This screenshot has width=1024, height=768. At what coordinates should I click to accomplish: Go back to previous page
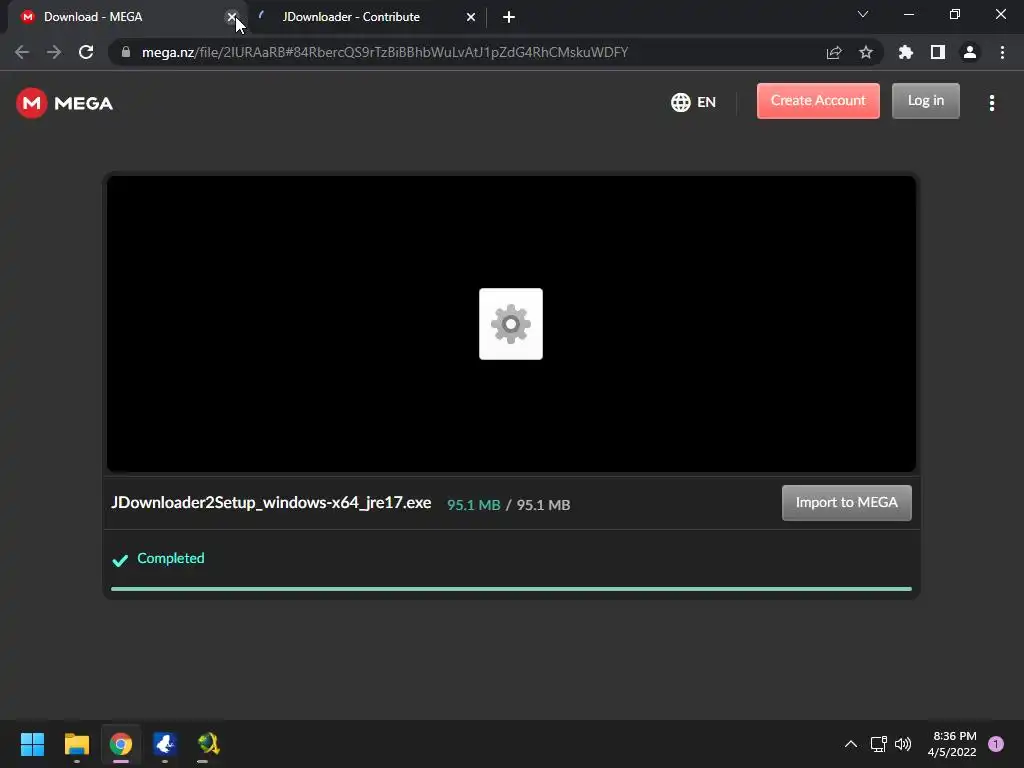coord(22,52)
